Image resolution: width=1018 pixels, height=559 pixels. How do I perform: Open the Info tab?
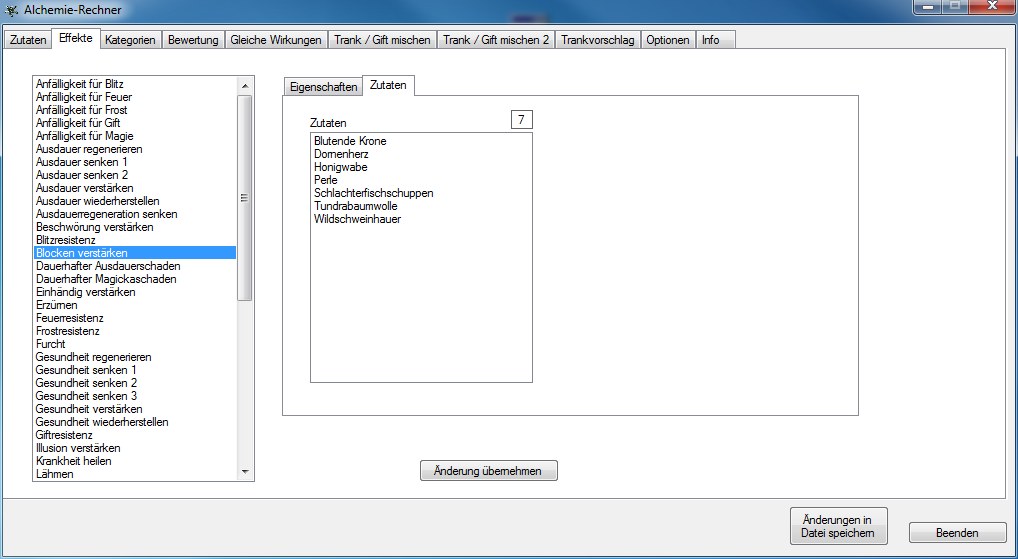[x=710, y=40]
